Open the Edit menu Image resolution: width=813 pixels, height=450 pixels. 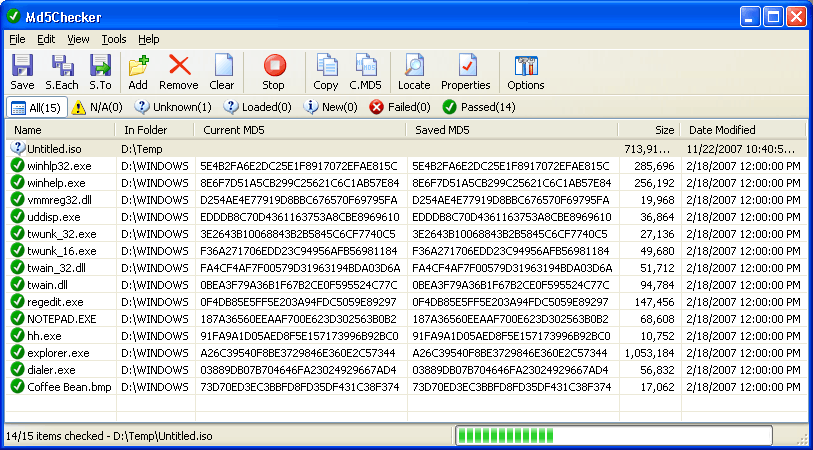(x=46, y=39)
